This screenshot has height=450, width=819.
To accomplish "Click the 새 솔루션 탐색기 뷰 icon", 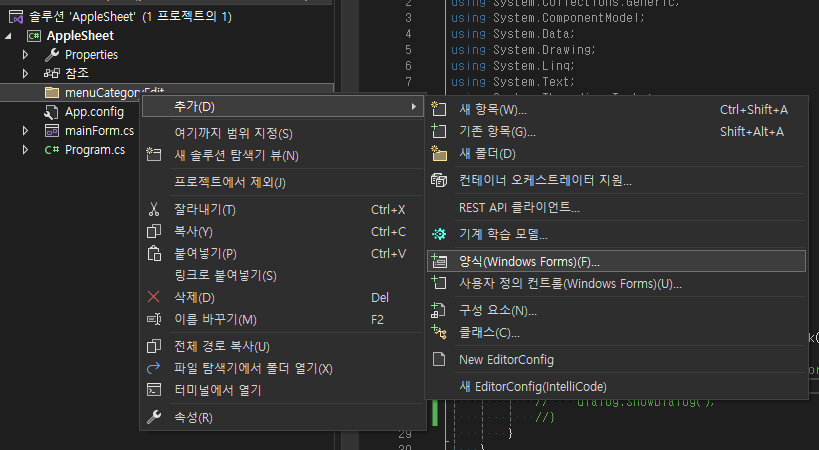I will click(154, 155).
